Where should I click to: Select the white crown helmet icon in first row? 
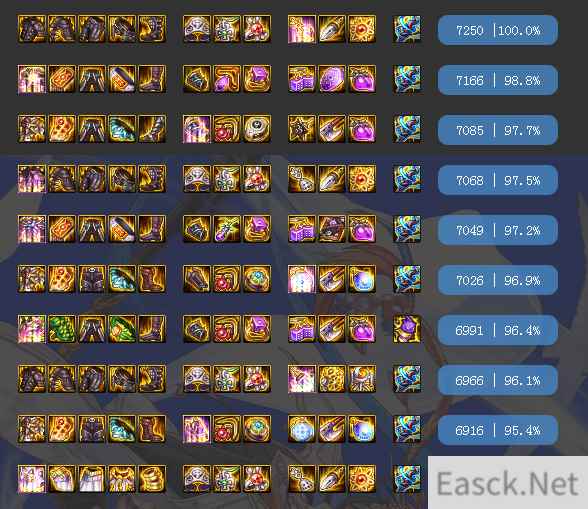pos(197,29)
